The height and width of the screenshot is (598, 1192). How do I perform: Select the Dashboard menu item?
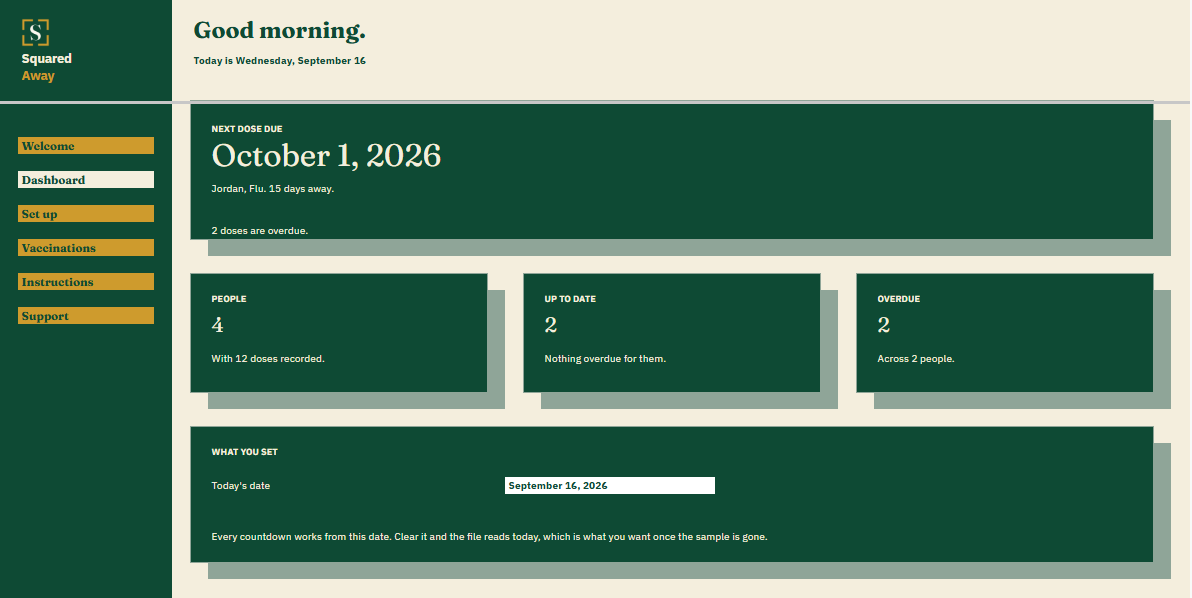coord(86,180)
